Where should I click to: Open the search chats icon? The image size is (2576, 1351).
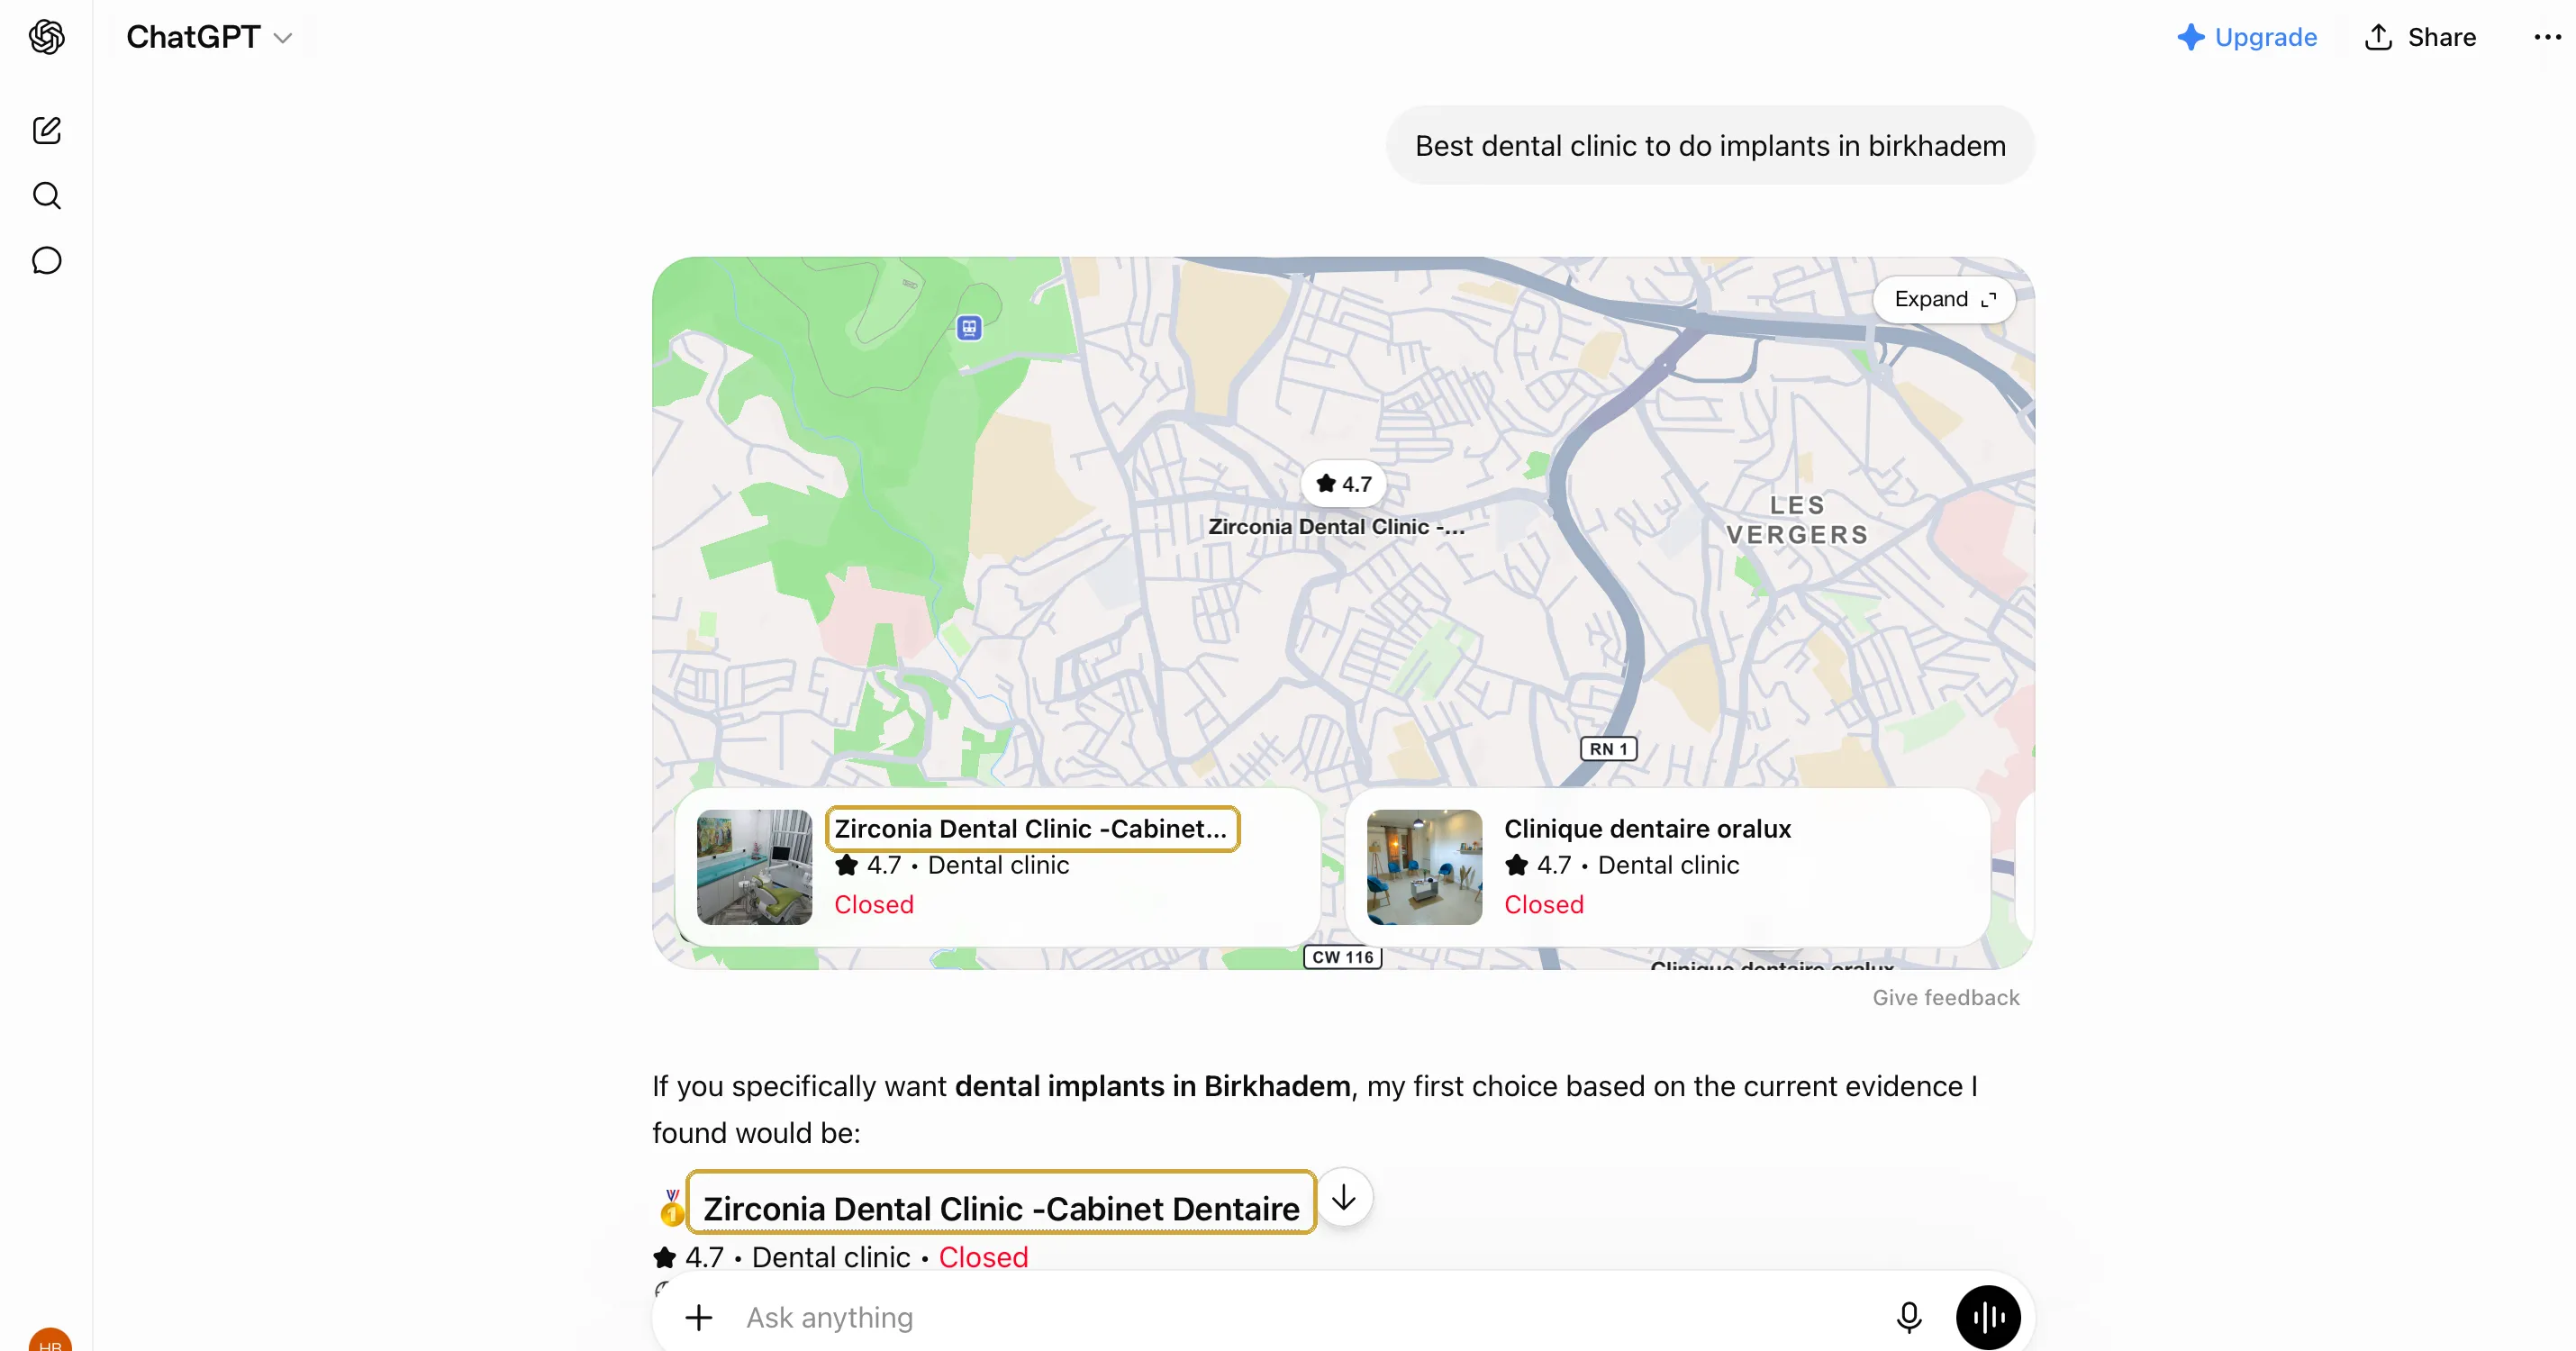(46, 195)
